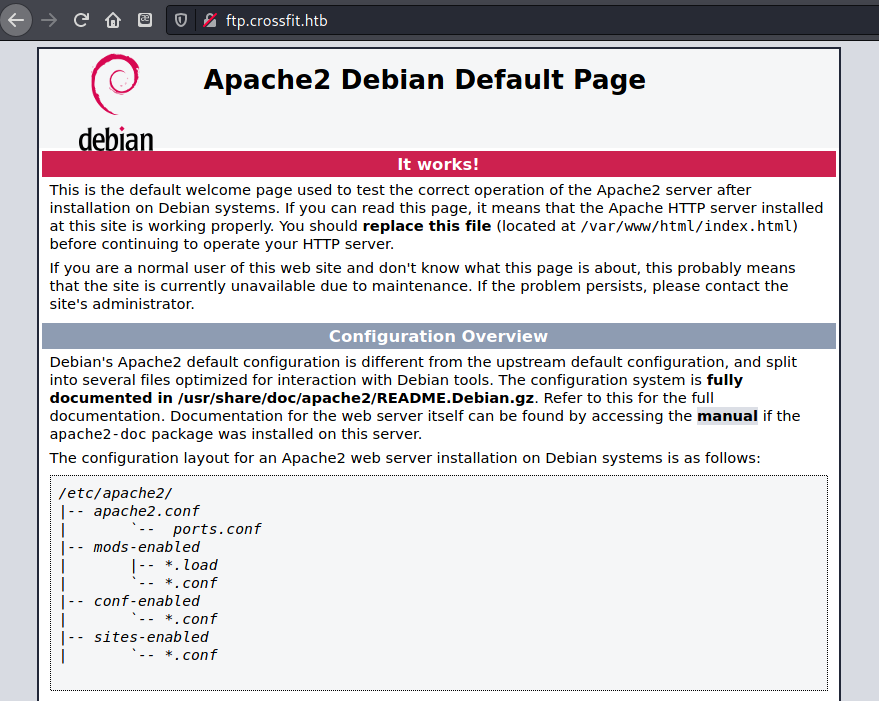Go back to the previous page

17,20
